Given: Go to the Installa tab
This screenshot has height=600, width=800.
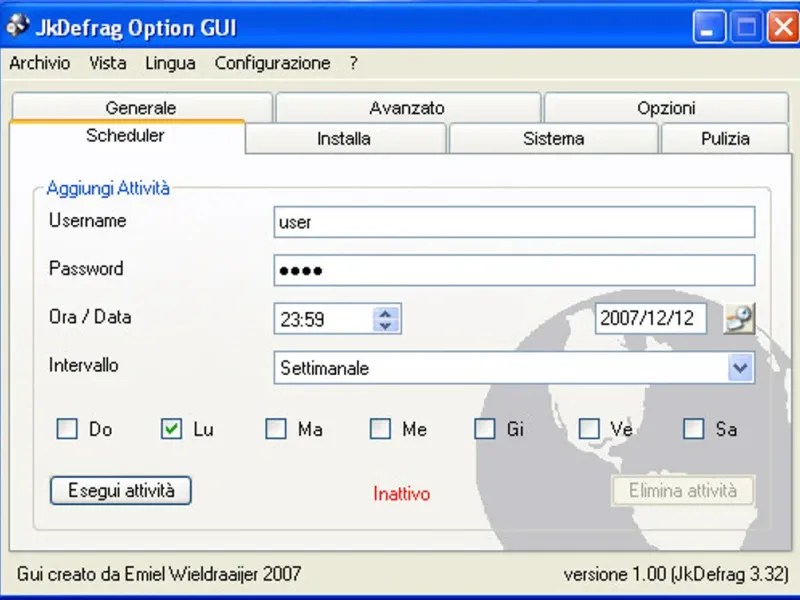Looking at the screenshot, I should (344, 138).
